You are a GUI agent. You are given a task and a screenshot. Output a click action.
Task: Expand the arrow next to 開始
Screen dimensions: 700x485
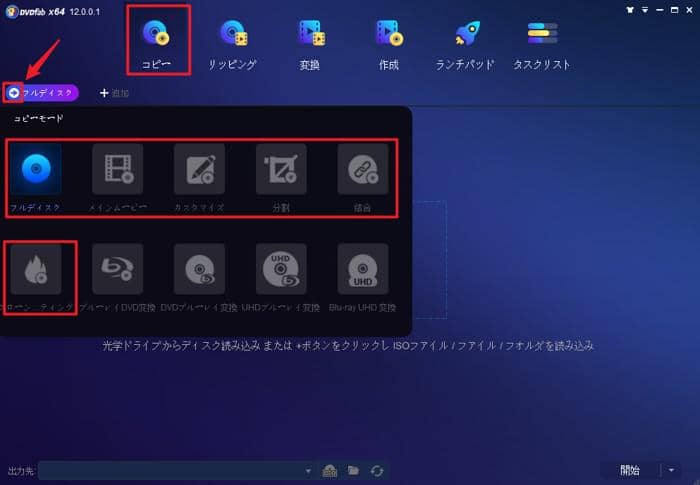click(x=671, y=470)
